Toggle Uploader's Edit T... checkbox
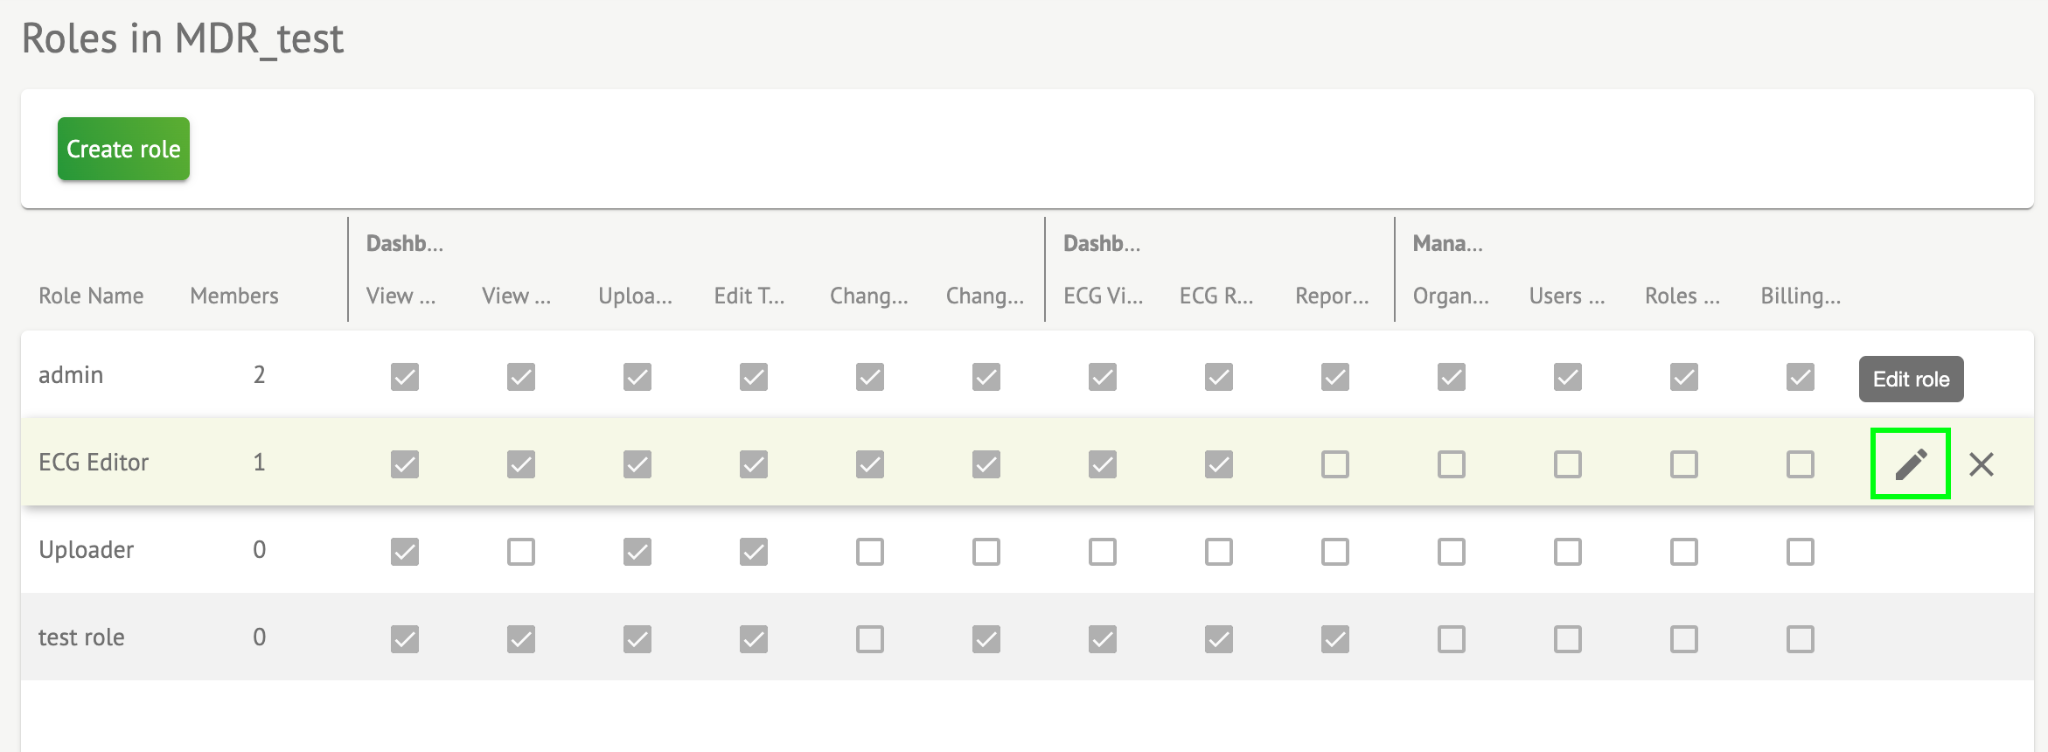 [x=754, y=552]
